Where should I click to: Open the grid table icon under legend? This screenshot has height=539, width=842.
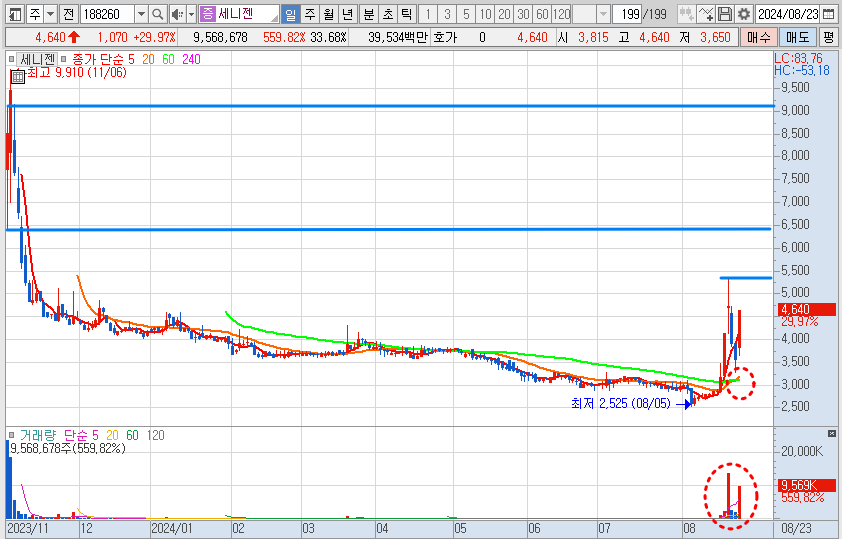pyautogui.click(x=18, y=77)
